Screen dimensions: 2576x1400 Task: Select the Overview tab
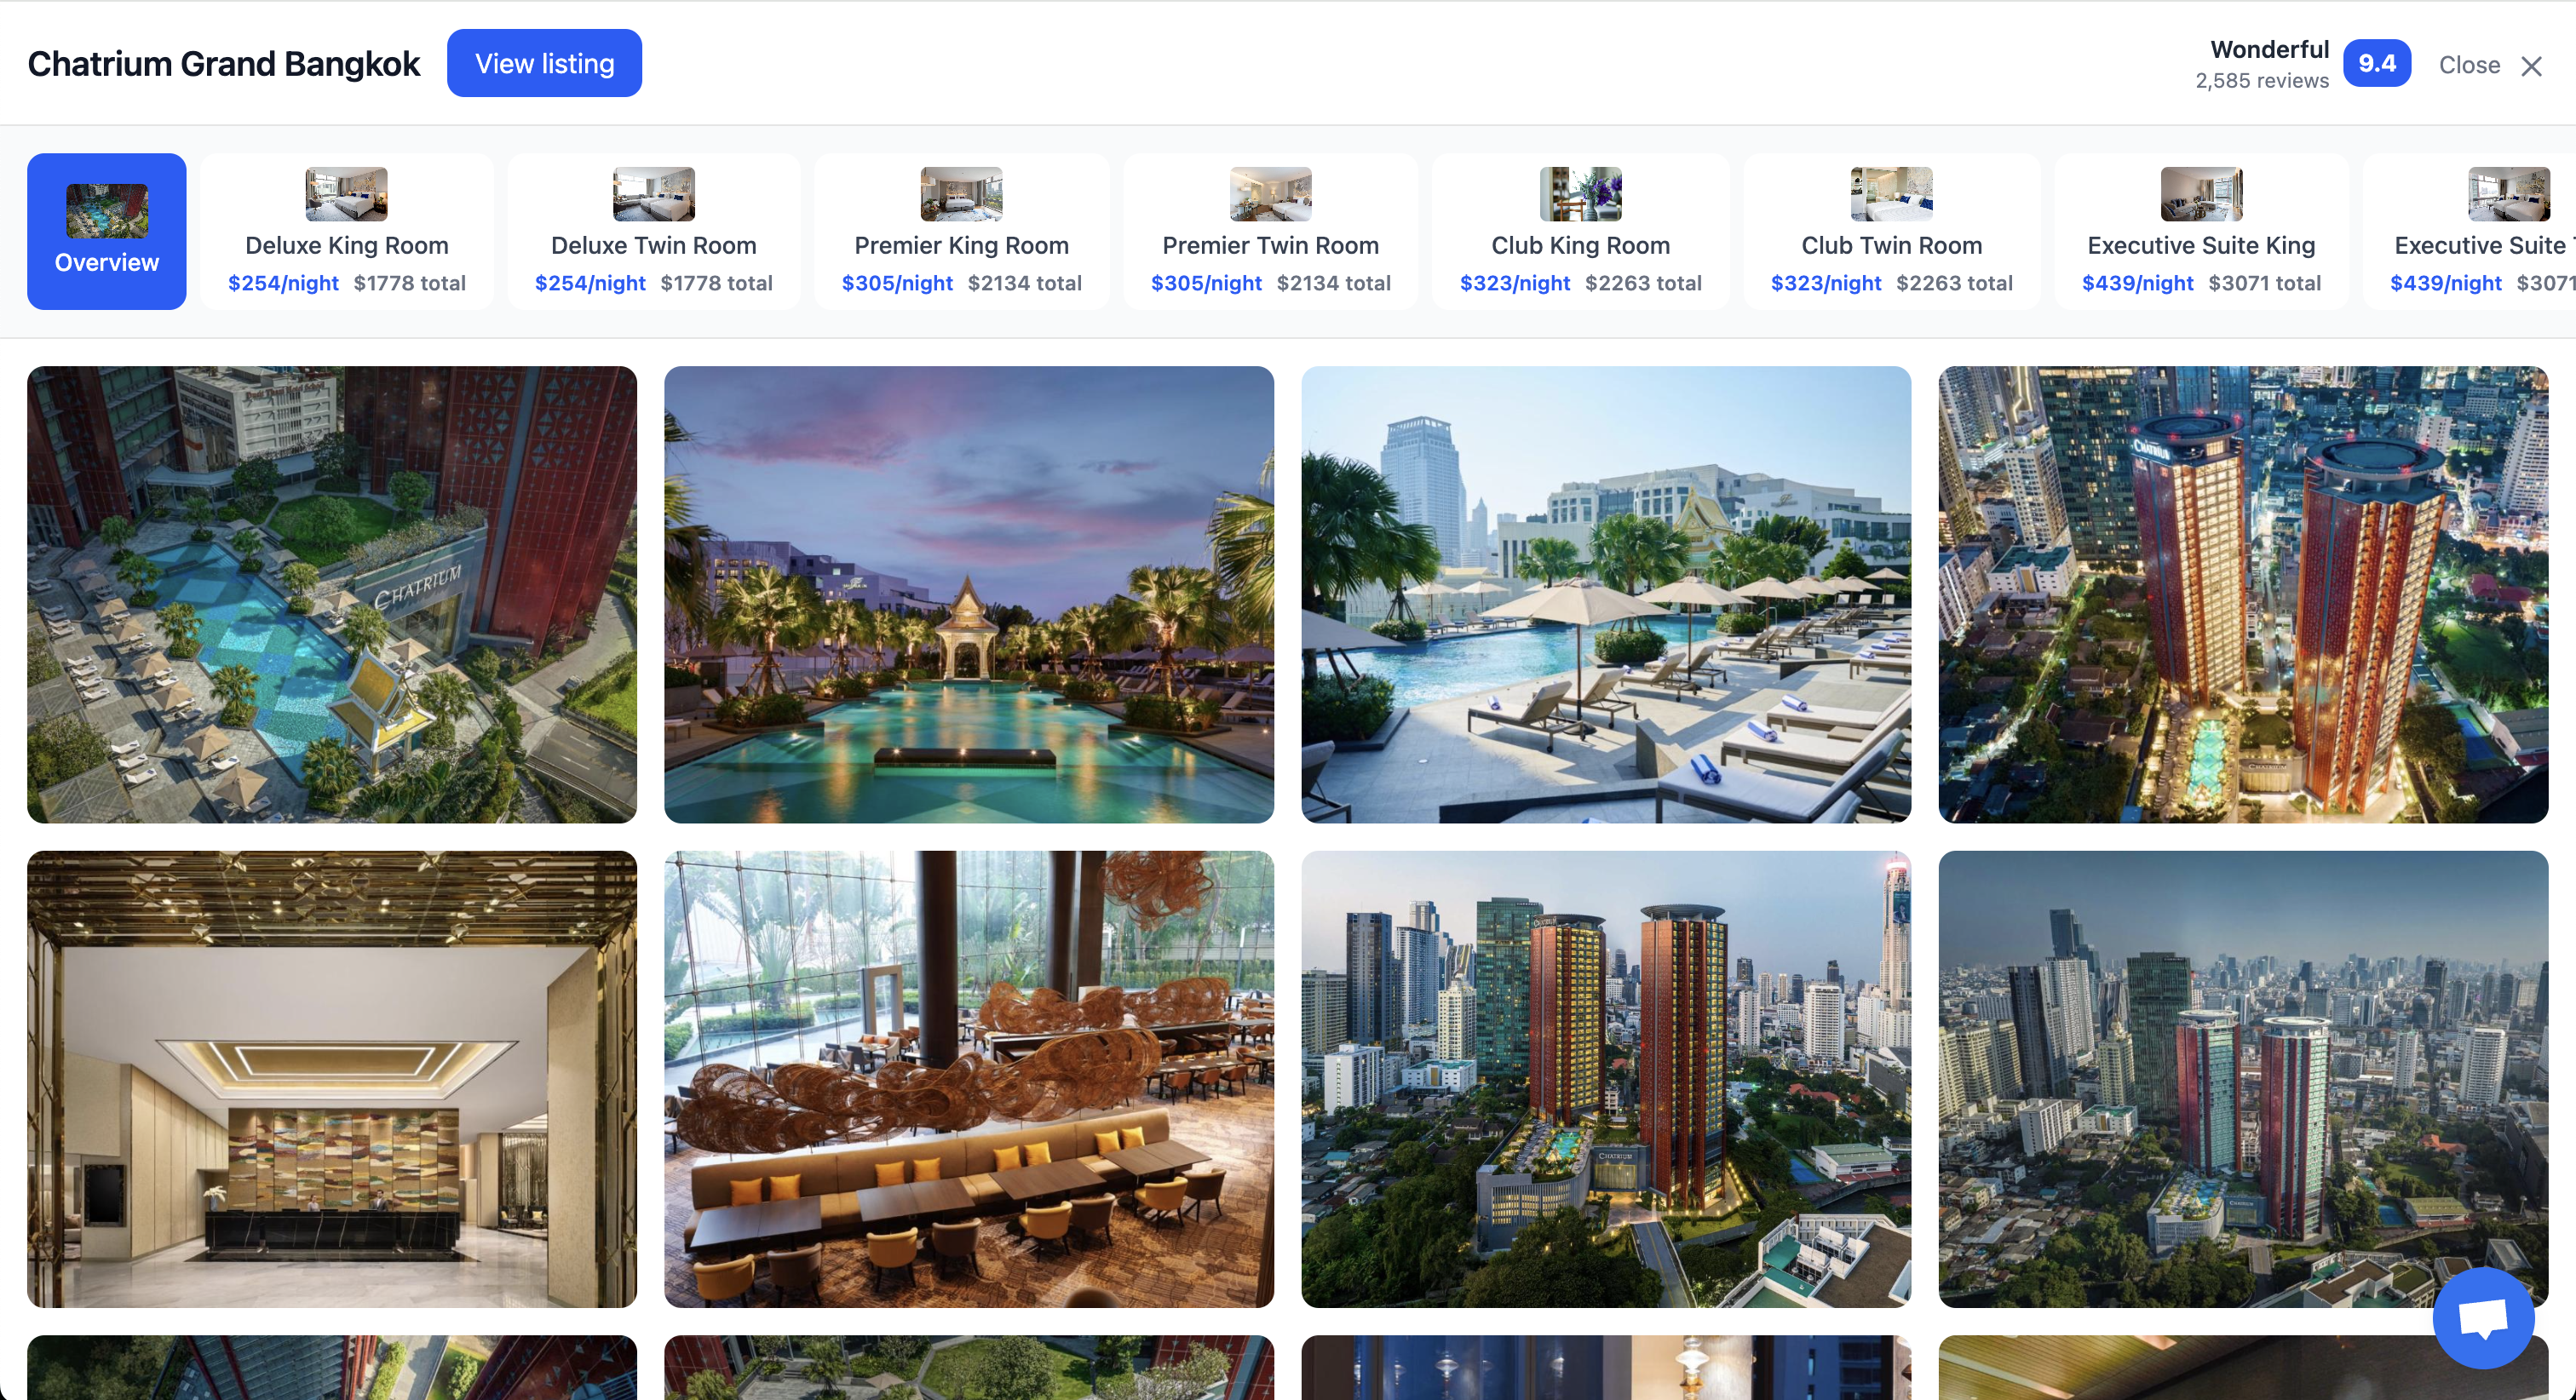pos(107,231)
